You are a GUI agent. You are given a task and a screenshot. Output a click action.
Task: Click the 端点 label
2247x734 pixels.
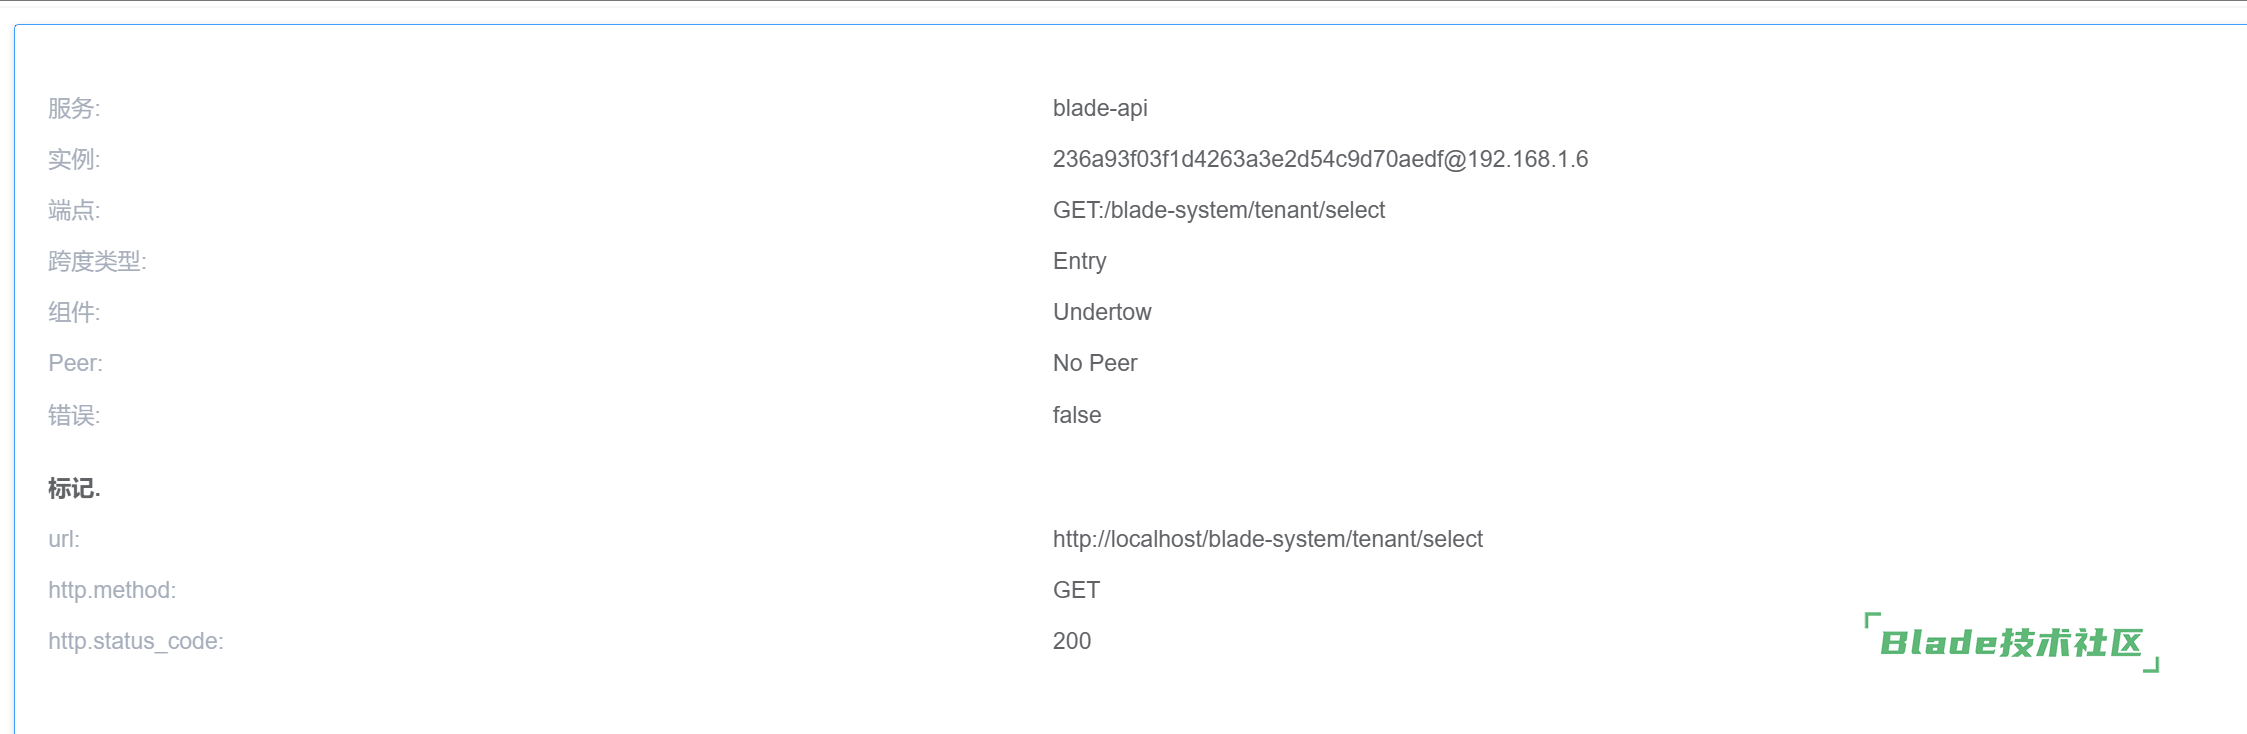[x=74, y=210]
